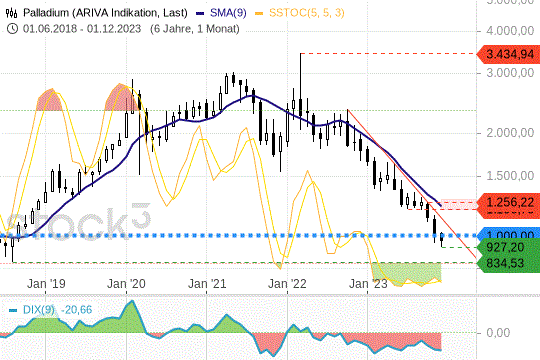The width and height of the screenshot is (540, 360).
Task: Click the clock icon beside date range
Action: [12, 29]
